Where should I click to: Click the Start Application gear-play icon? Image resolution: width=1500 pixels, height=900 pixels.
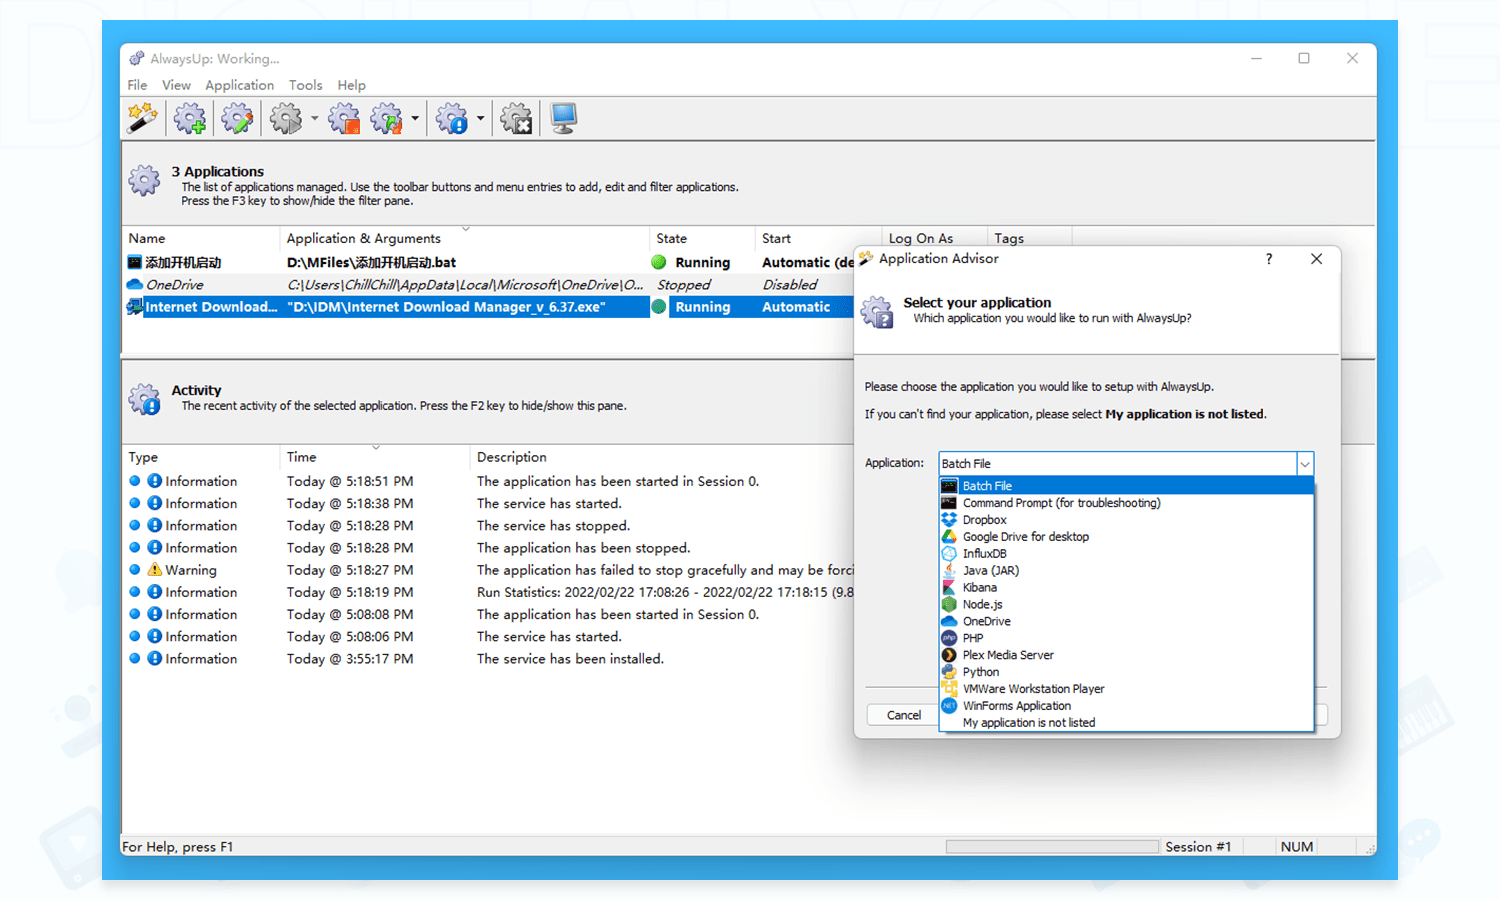[x=286, y=118]
